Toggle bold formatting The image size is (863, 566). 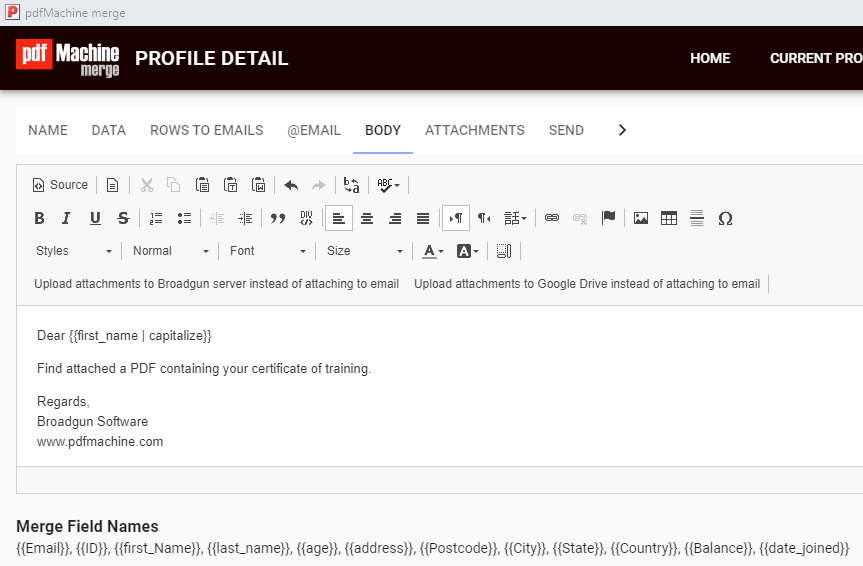click(x=39, y=218)
